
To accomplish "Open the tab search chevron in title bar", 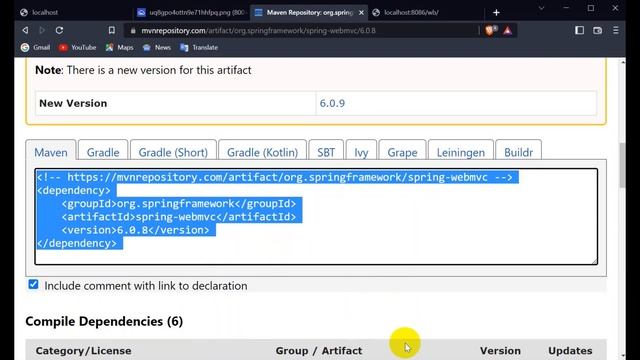I will (541, 8).
